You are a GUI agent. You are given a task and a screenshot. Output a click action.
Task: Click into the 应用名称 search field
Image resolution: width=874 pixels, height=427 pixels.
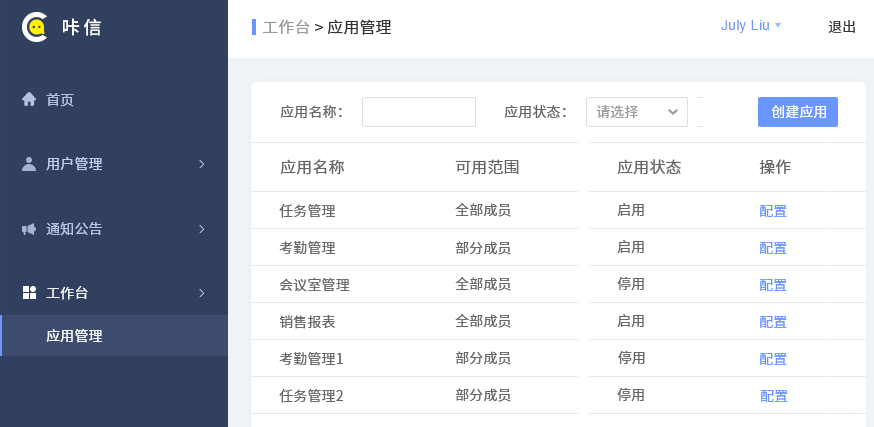tap(419, 112)
